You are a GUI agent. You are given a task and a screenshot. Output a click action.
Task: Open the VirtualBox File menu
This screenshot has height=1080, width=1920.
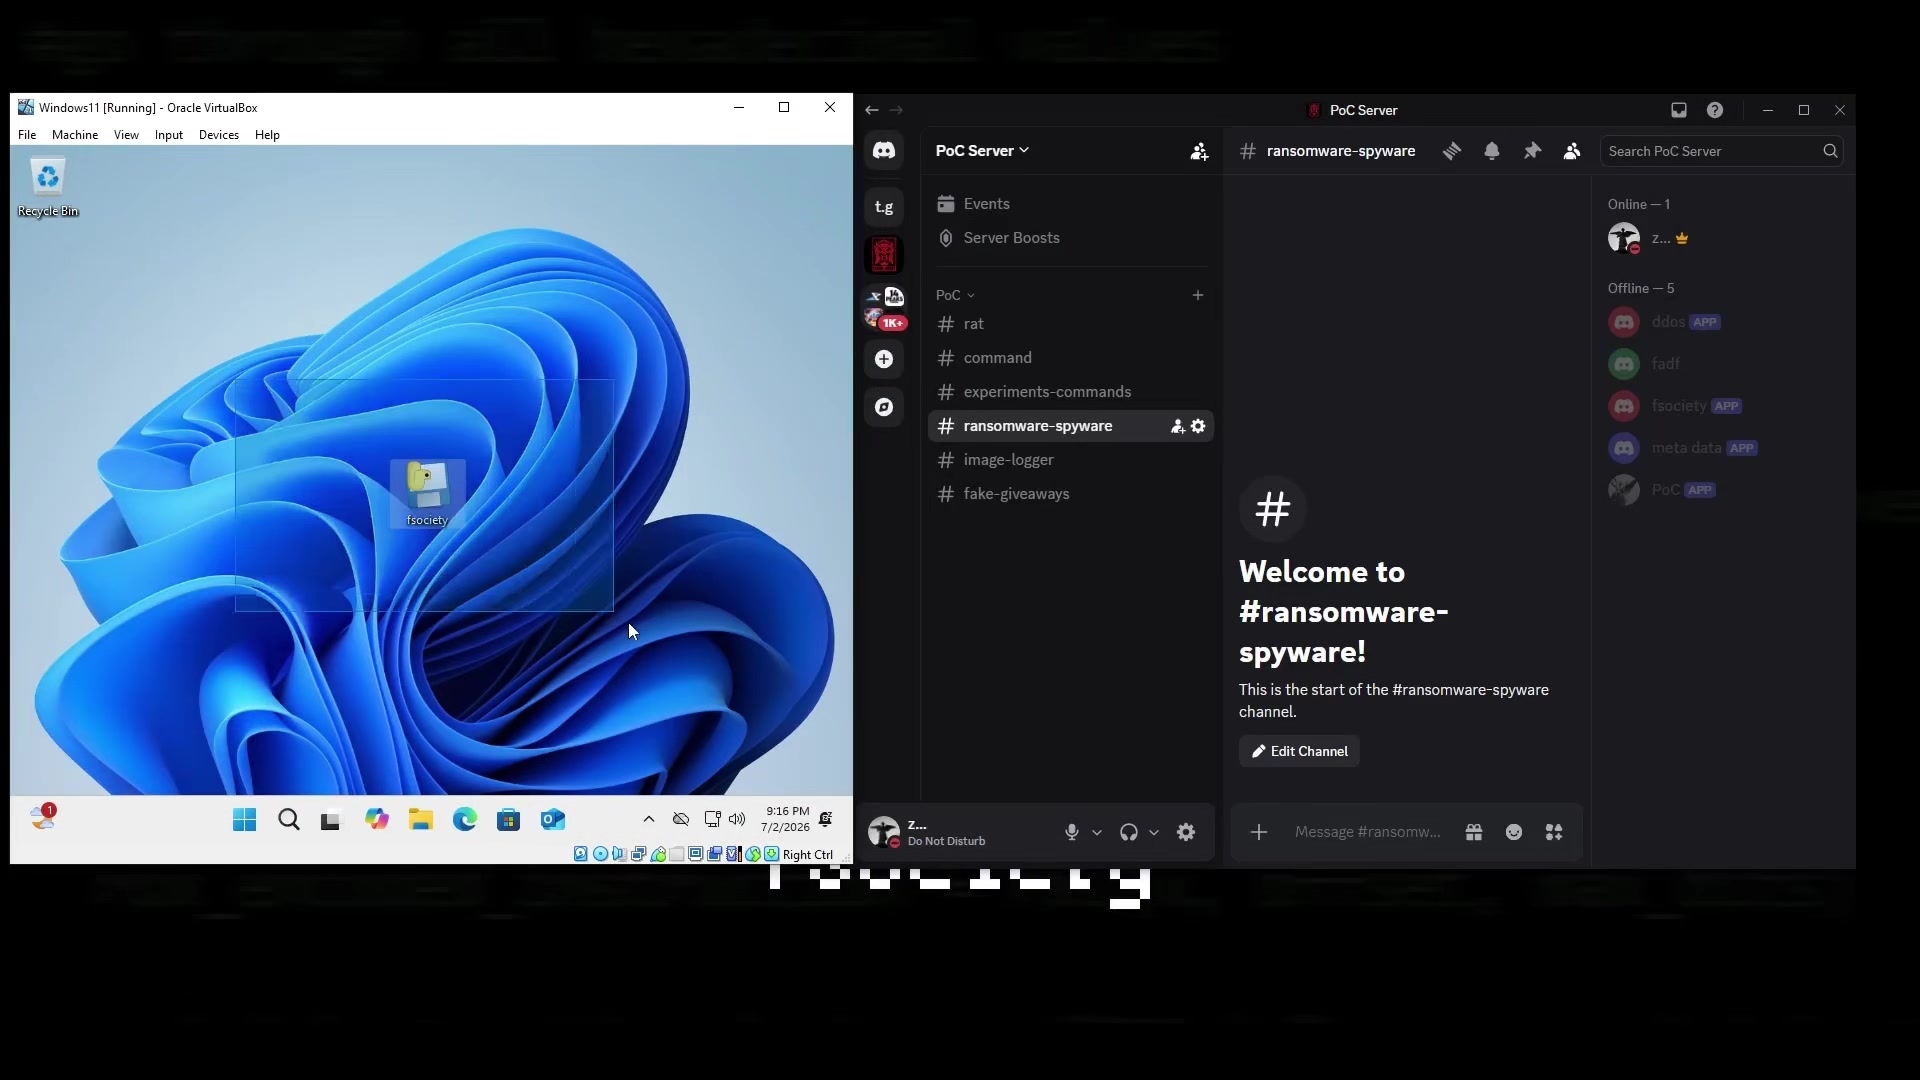coord(27,135)
